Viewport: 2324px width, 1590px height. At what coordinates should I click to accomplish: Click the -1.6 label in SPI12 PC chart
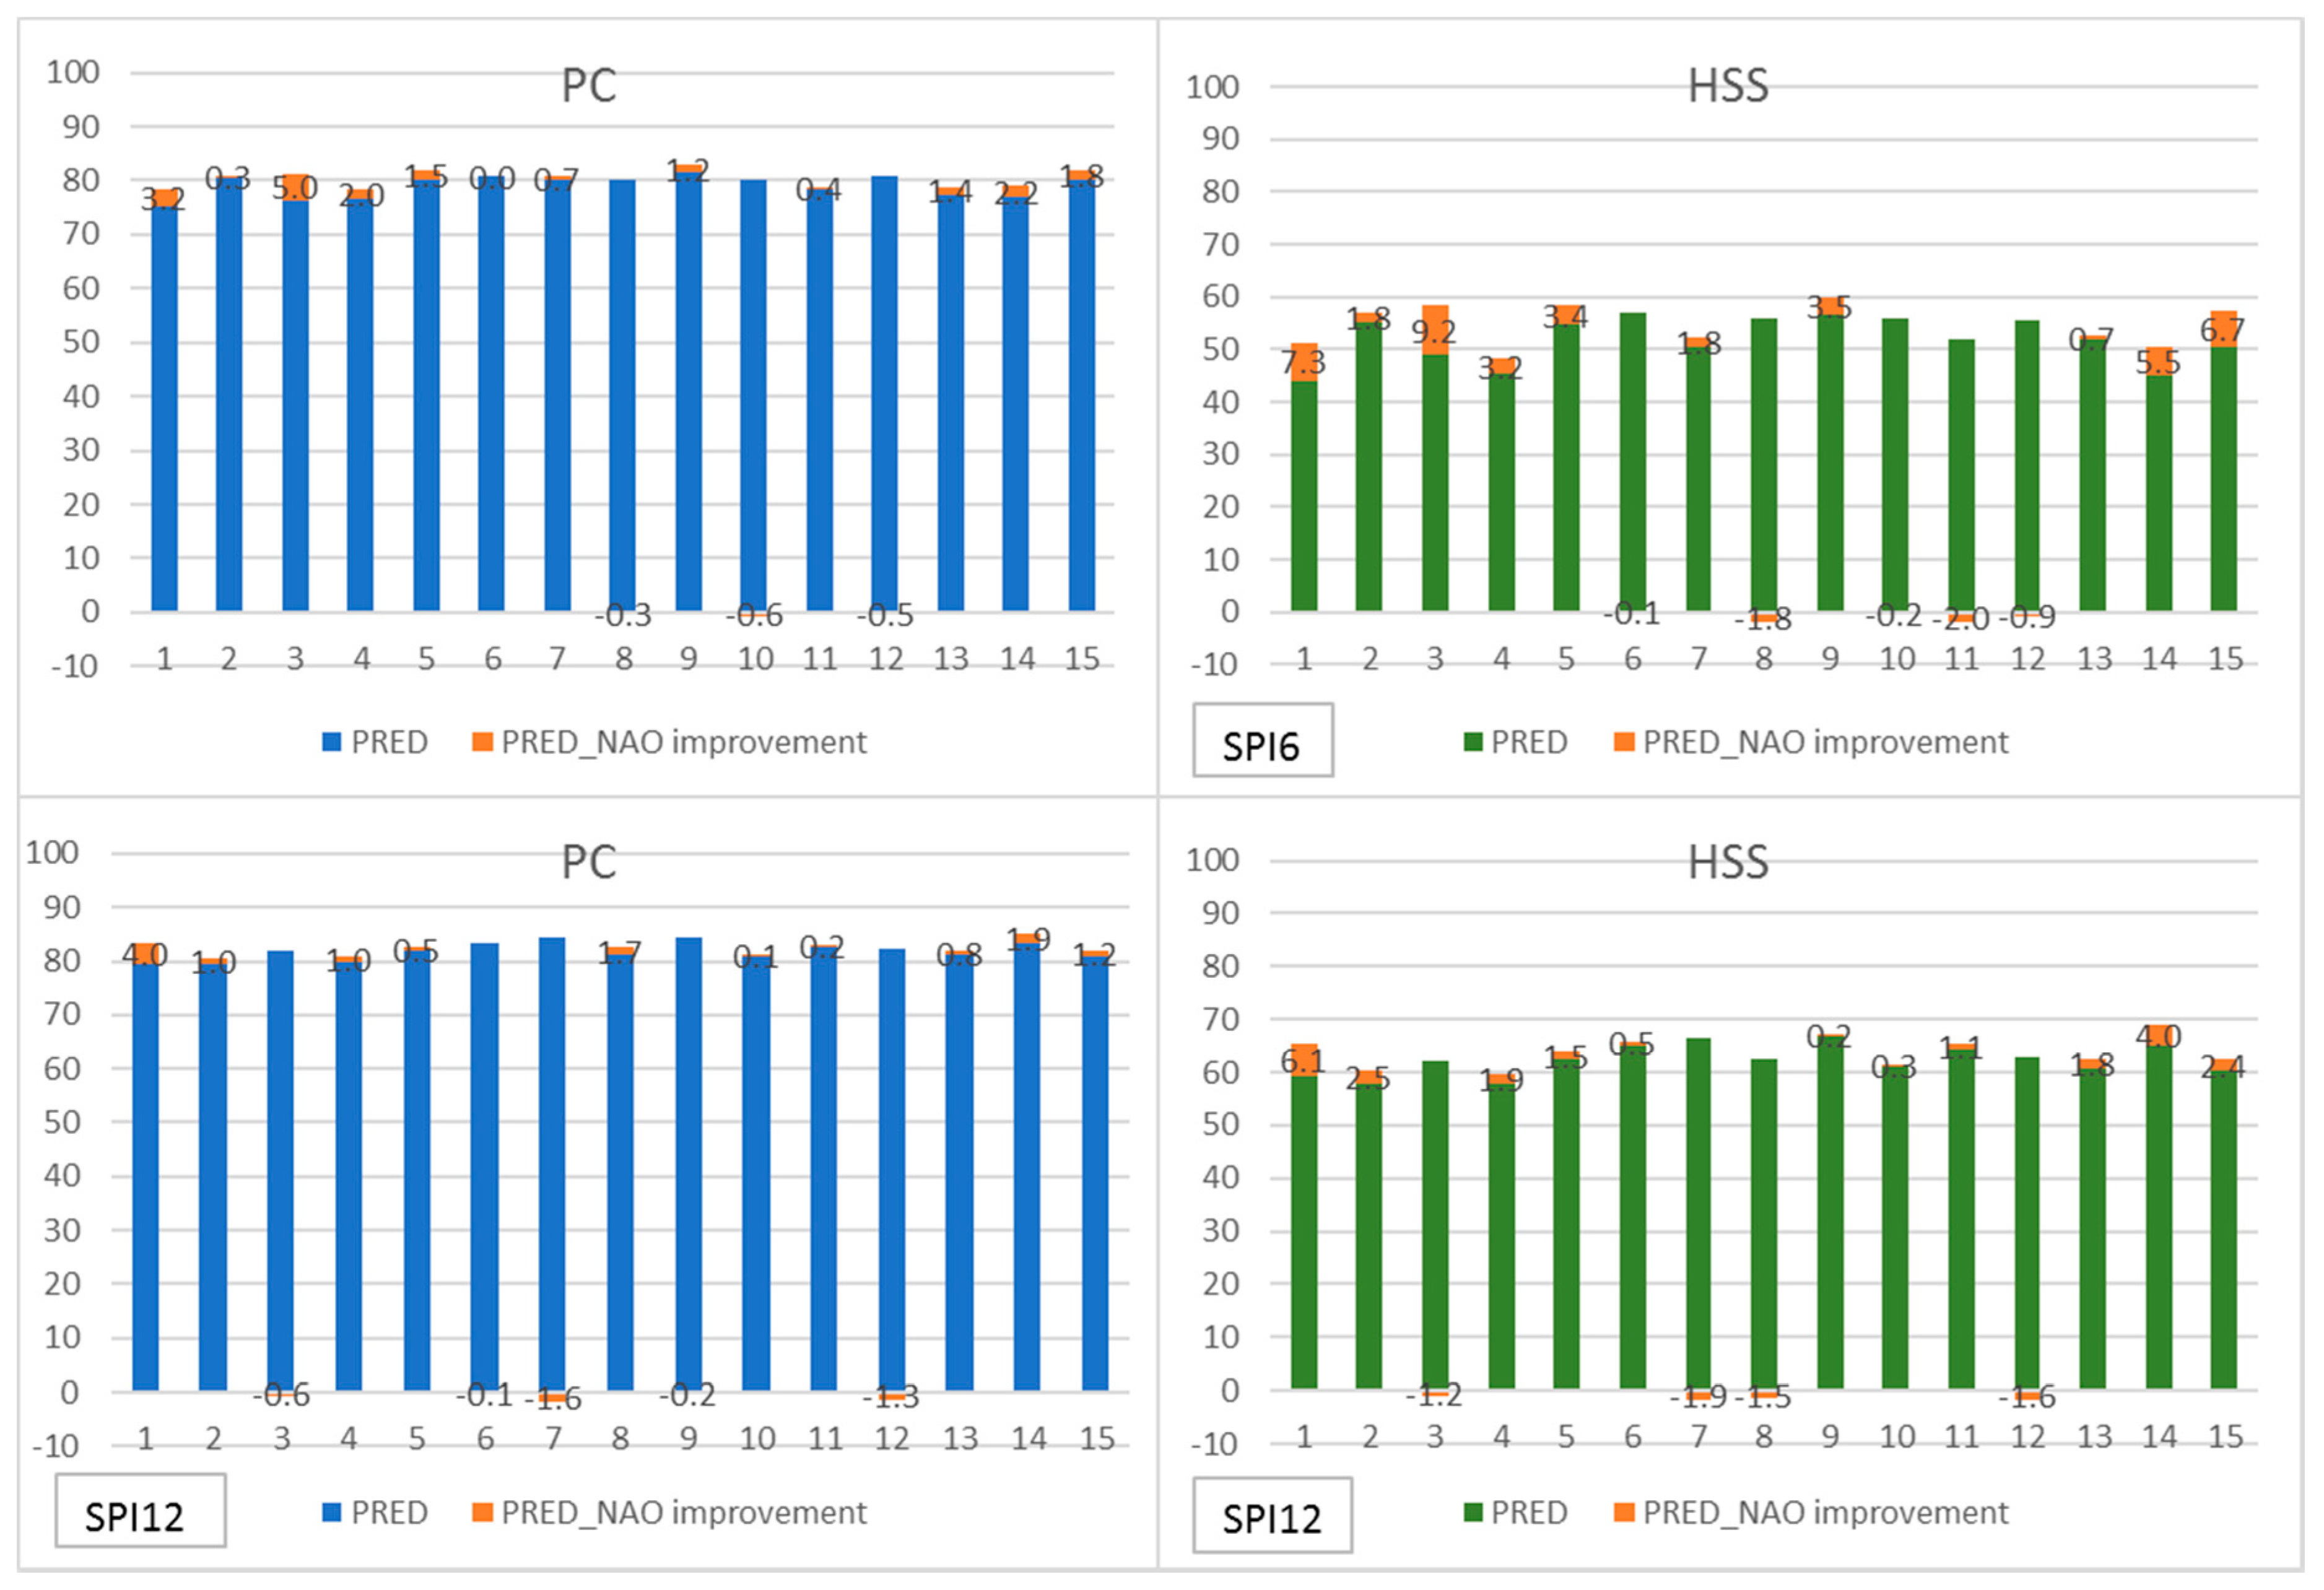(x=553, y=1399)
